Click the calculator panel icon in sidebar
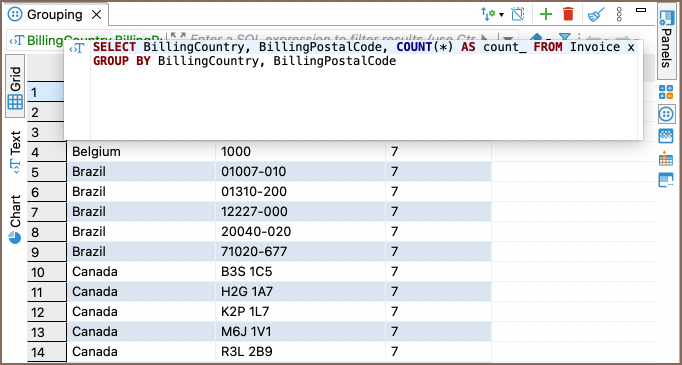 pyautogui.click(x=665, y=92)
